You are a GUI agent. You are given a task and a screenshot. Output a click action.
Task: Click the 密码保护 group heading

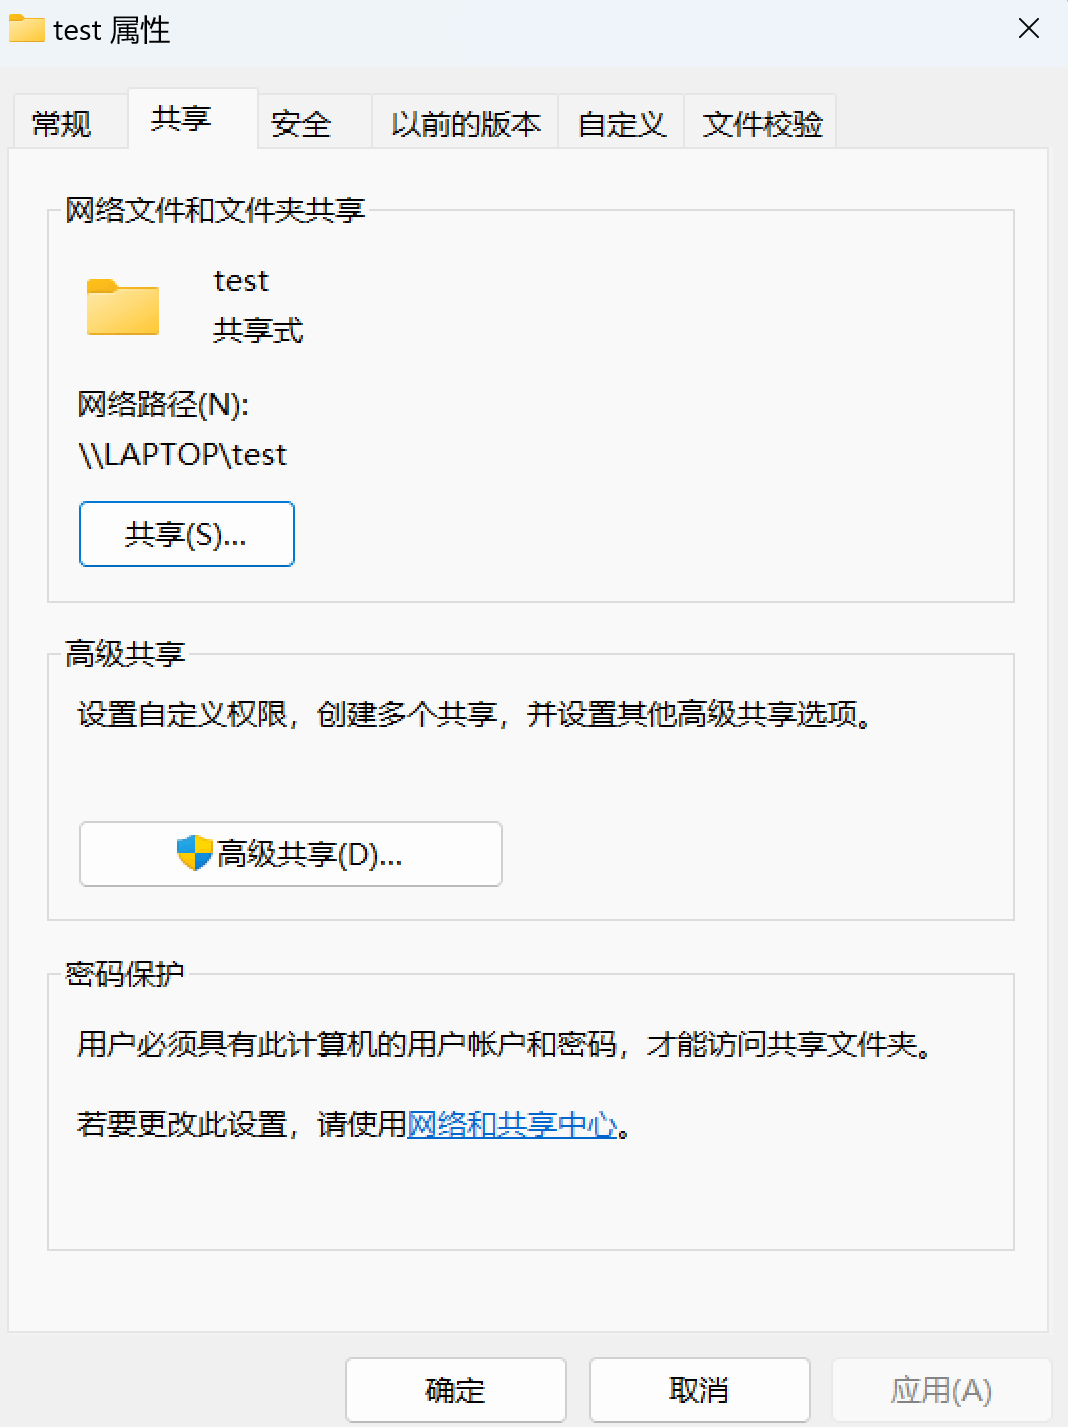coord(125,974)
